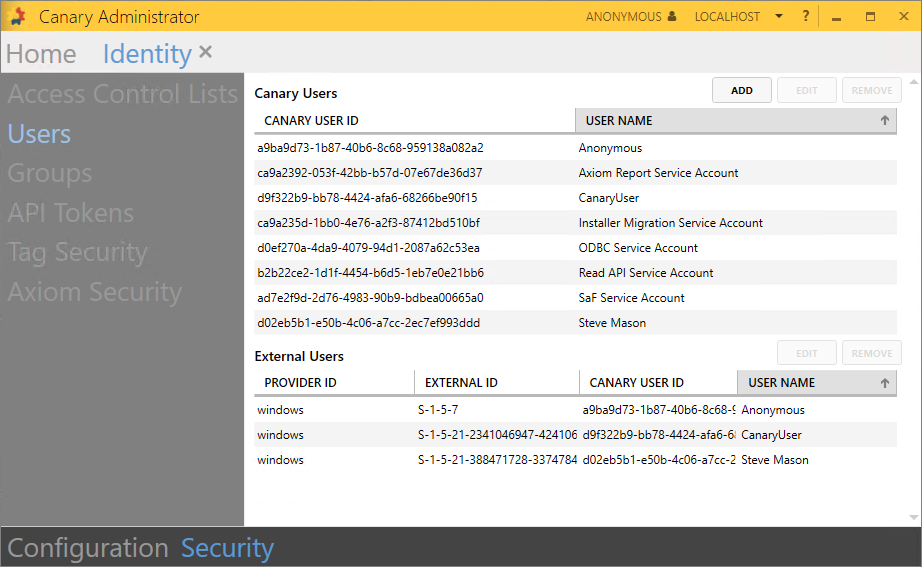
Task: Switch to the Home tab
Action: point(41,54)
